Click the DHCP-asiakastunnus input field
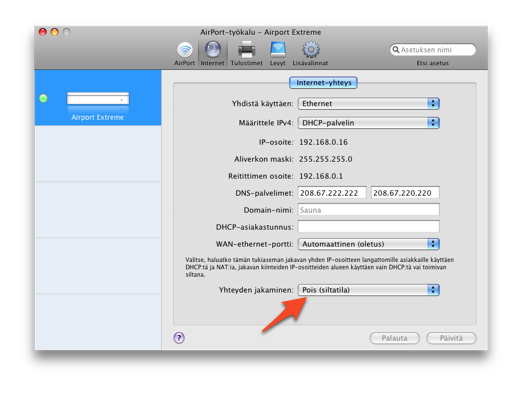 [x=369, y=227]
